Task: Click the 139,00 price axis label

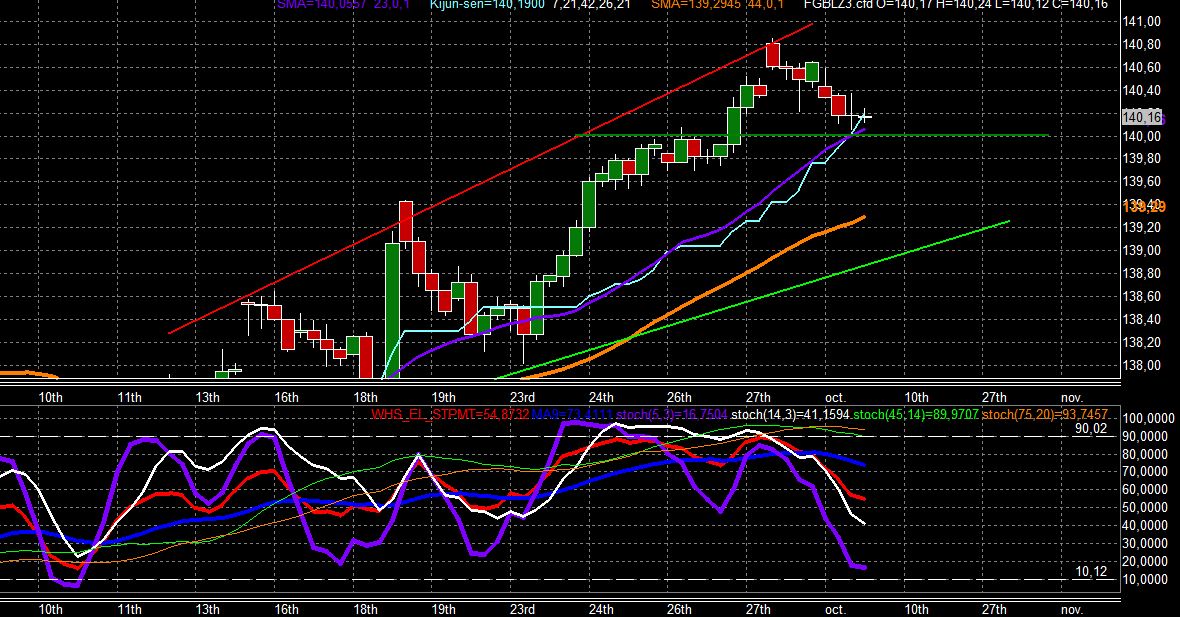Action: pyautogui.click(x=1141, y=251)
